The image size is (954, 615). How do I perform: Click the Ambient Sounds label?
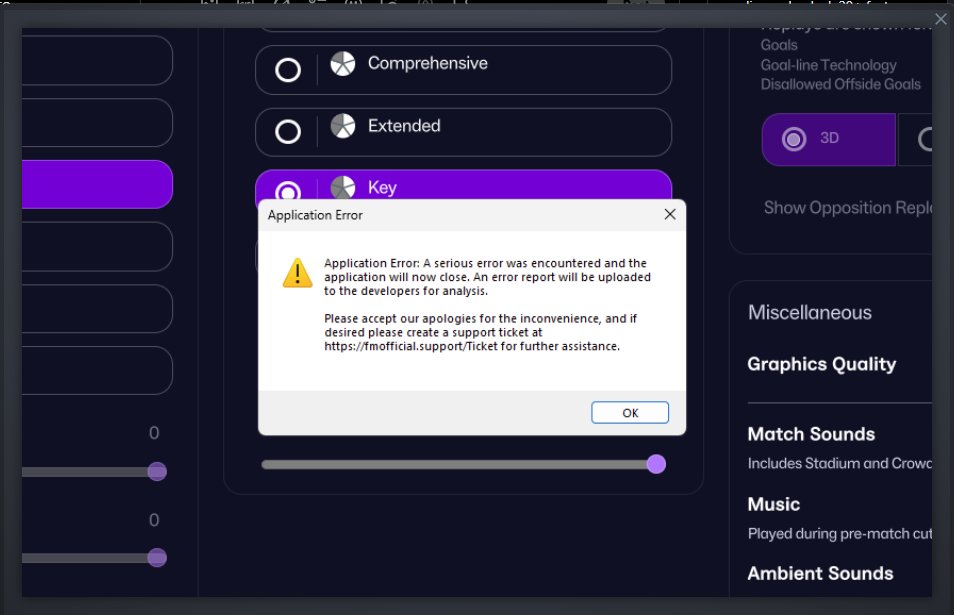[820, 573]
